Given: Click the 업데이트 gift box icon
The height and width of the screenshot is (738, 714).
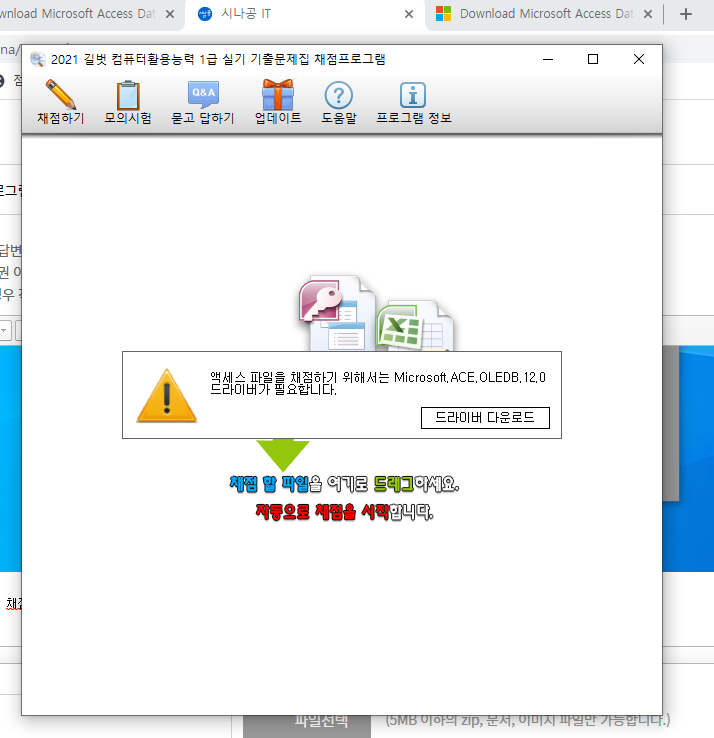Looking at the screenshot, I should pyautogui.click(x=277, y=95).
